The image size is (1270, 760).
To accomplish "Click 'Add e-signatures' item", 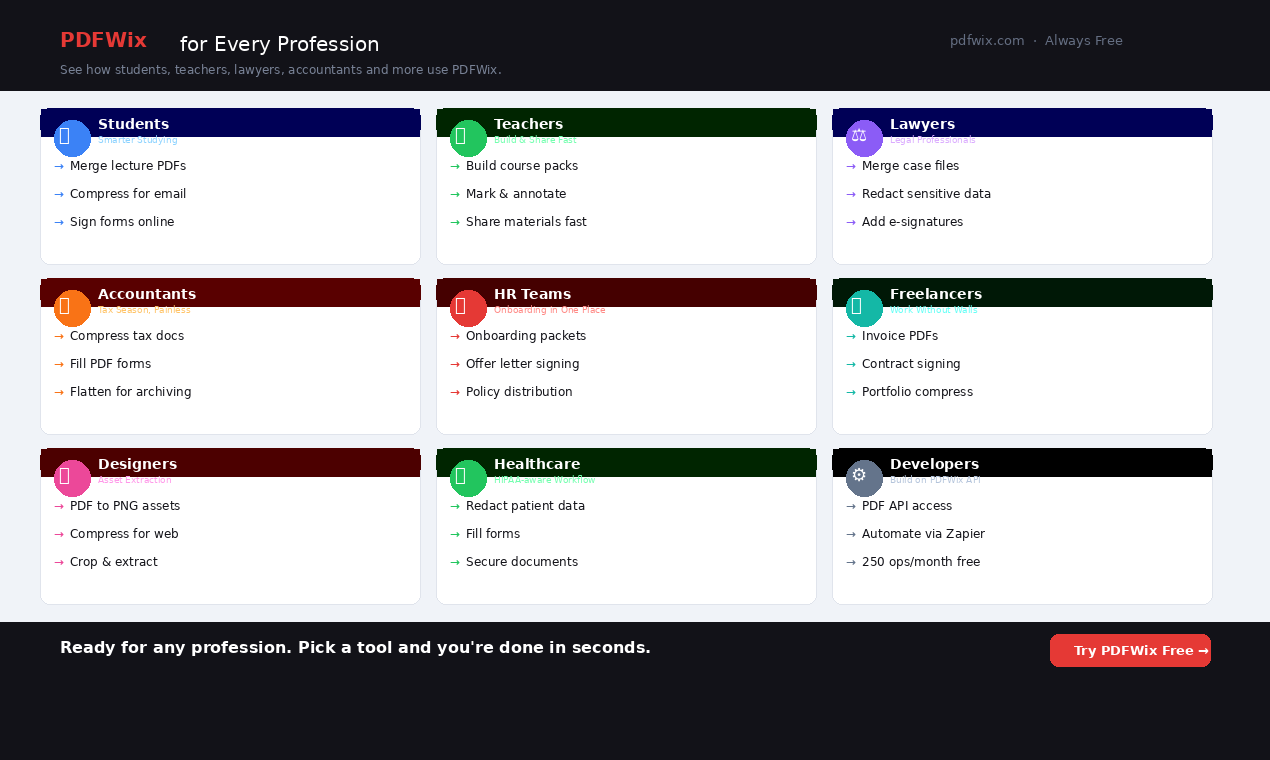I will pos(912,222).
